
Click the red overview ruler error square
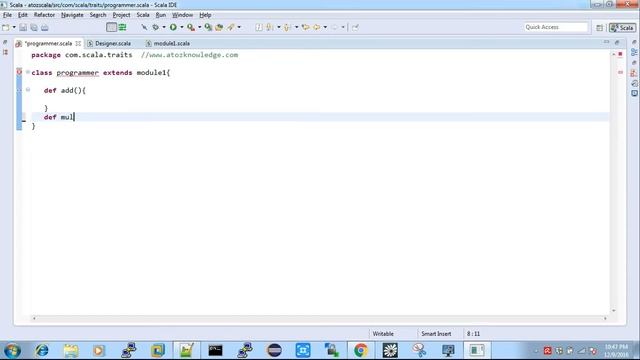pos(620,54)
